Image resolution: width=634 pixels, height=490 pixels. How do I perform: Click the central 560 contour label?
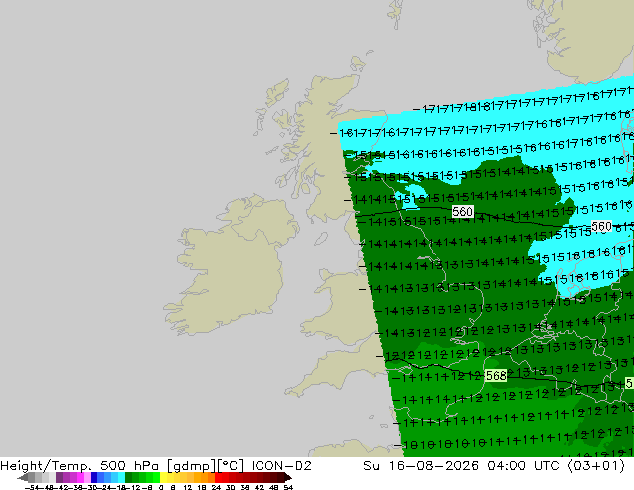coord(463,211)
